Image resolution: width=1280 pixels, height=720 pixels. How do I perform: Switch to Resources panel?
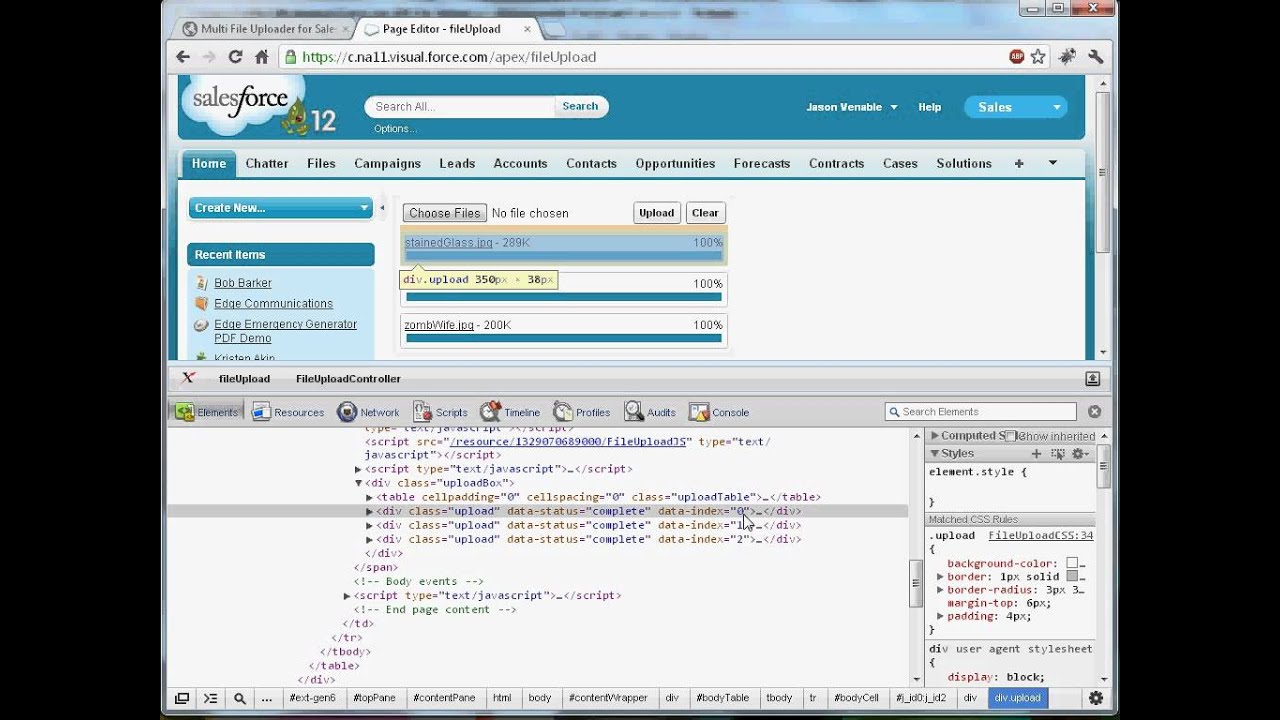point(288,412)
